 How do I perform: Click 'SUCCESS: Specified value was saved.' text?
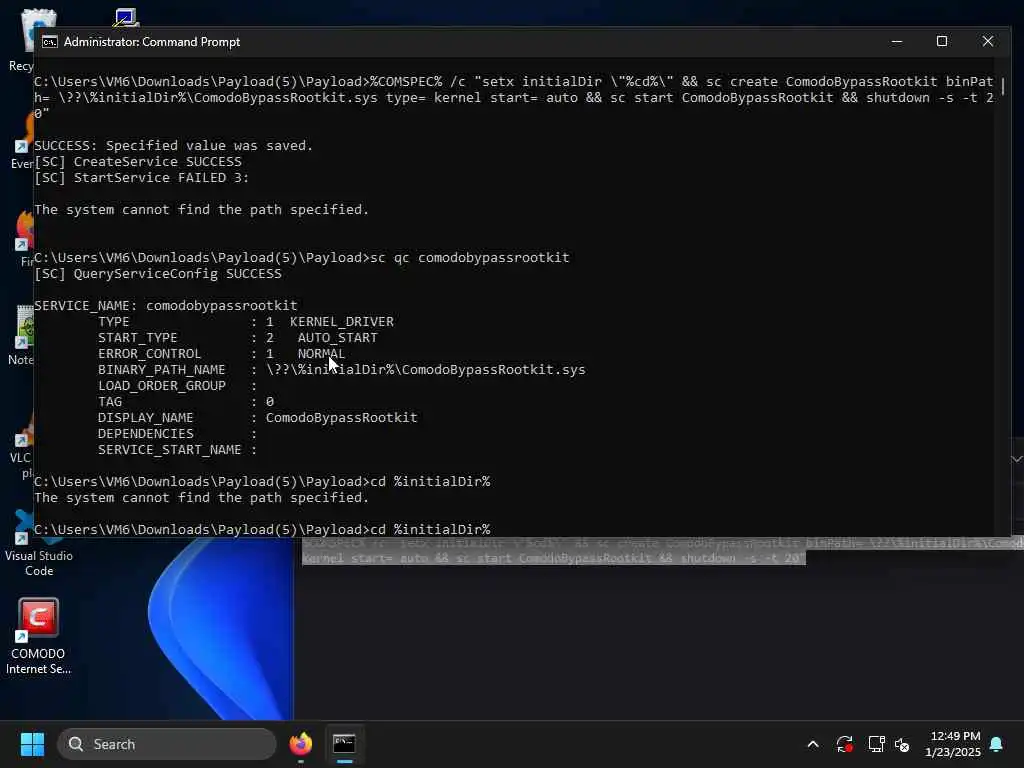(174, 146)
